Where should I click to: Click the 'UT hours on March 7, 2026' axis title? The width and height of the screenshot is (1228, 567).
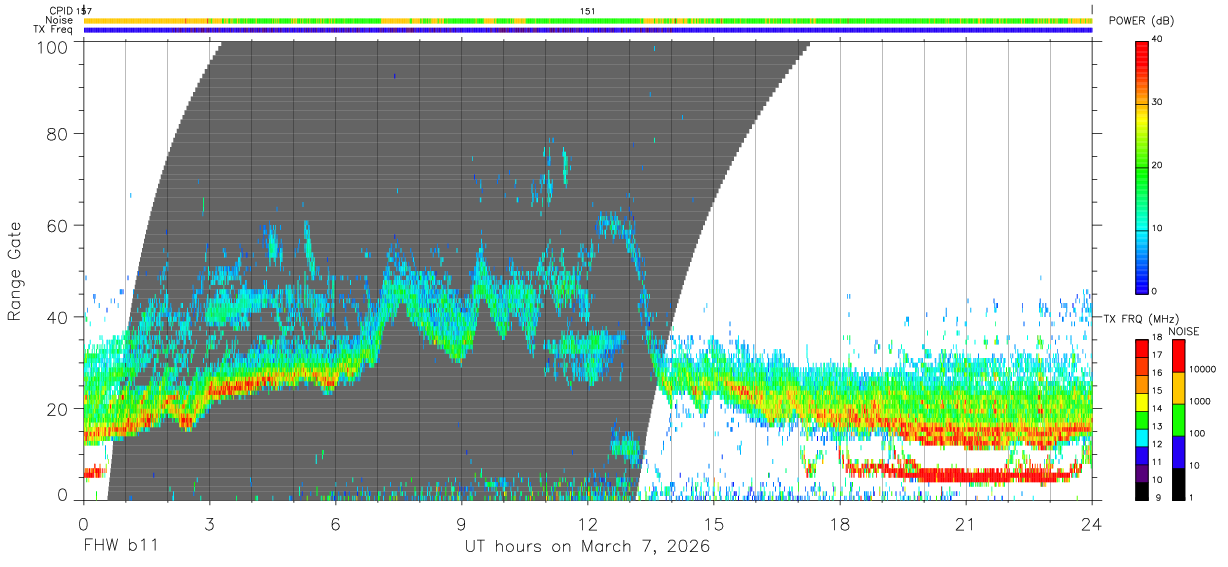coord(587,547)
